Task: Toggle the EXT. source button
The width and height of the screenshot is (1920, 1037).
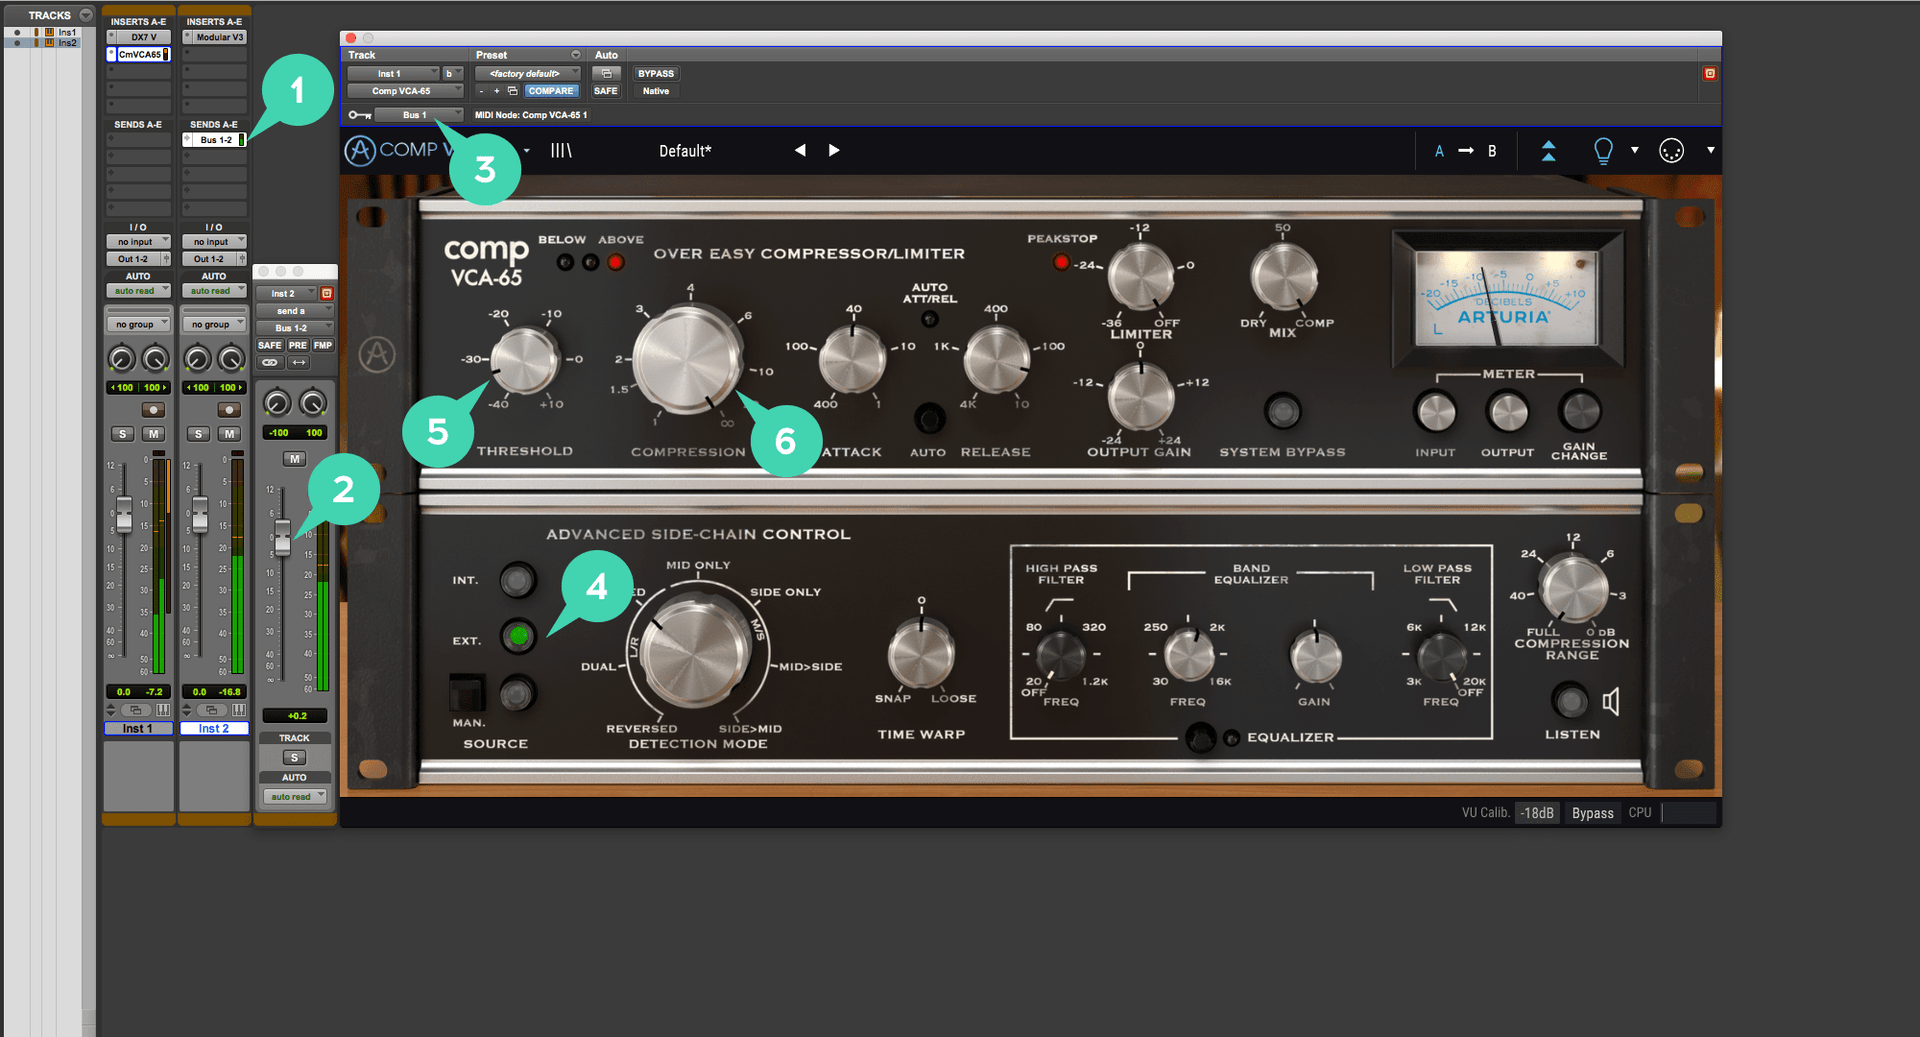Action: [518, 636]
